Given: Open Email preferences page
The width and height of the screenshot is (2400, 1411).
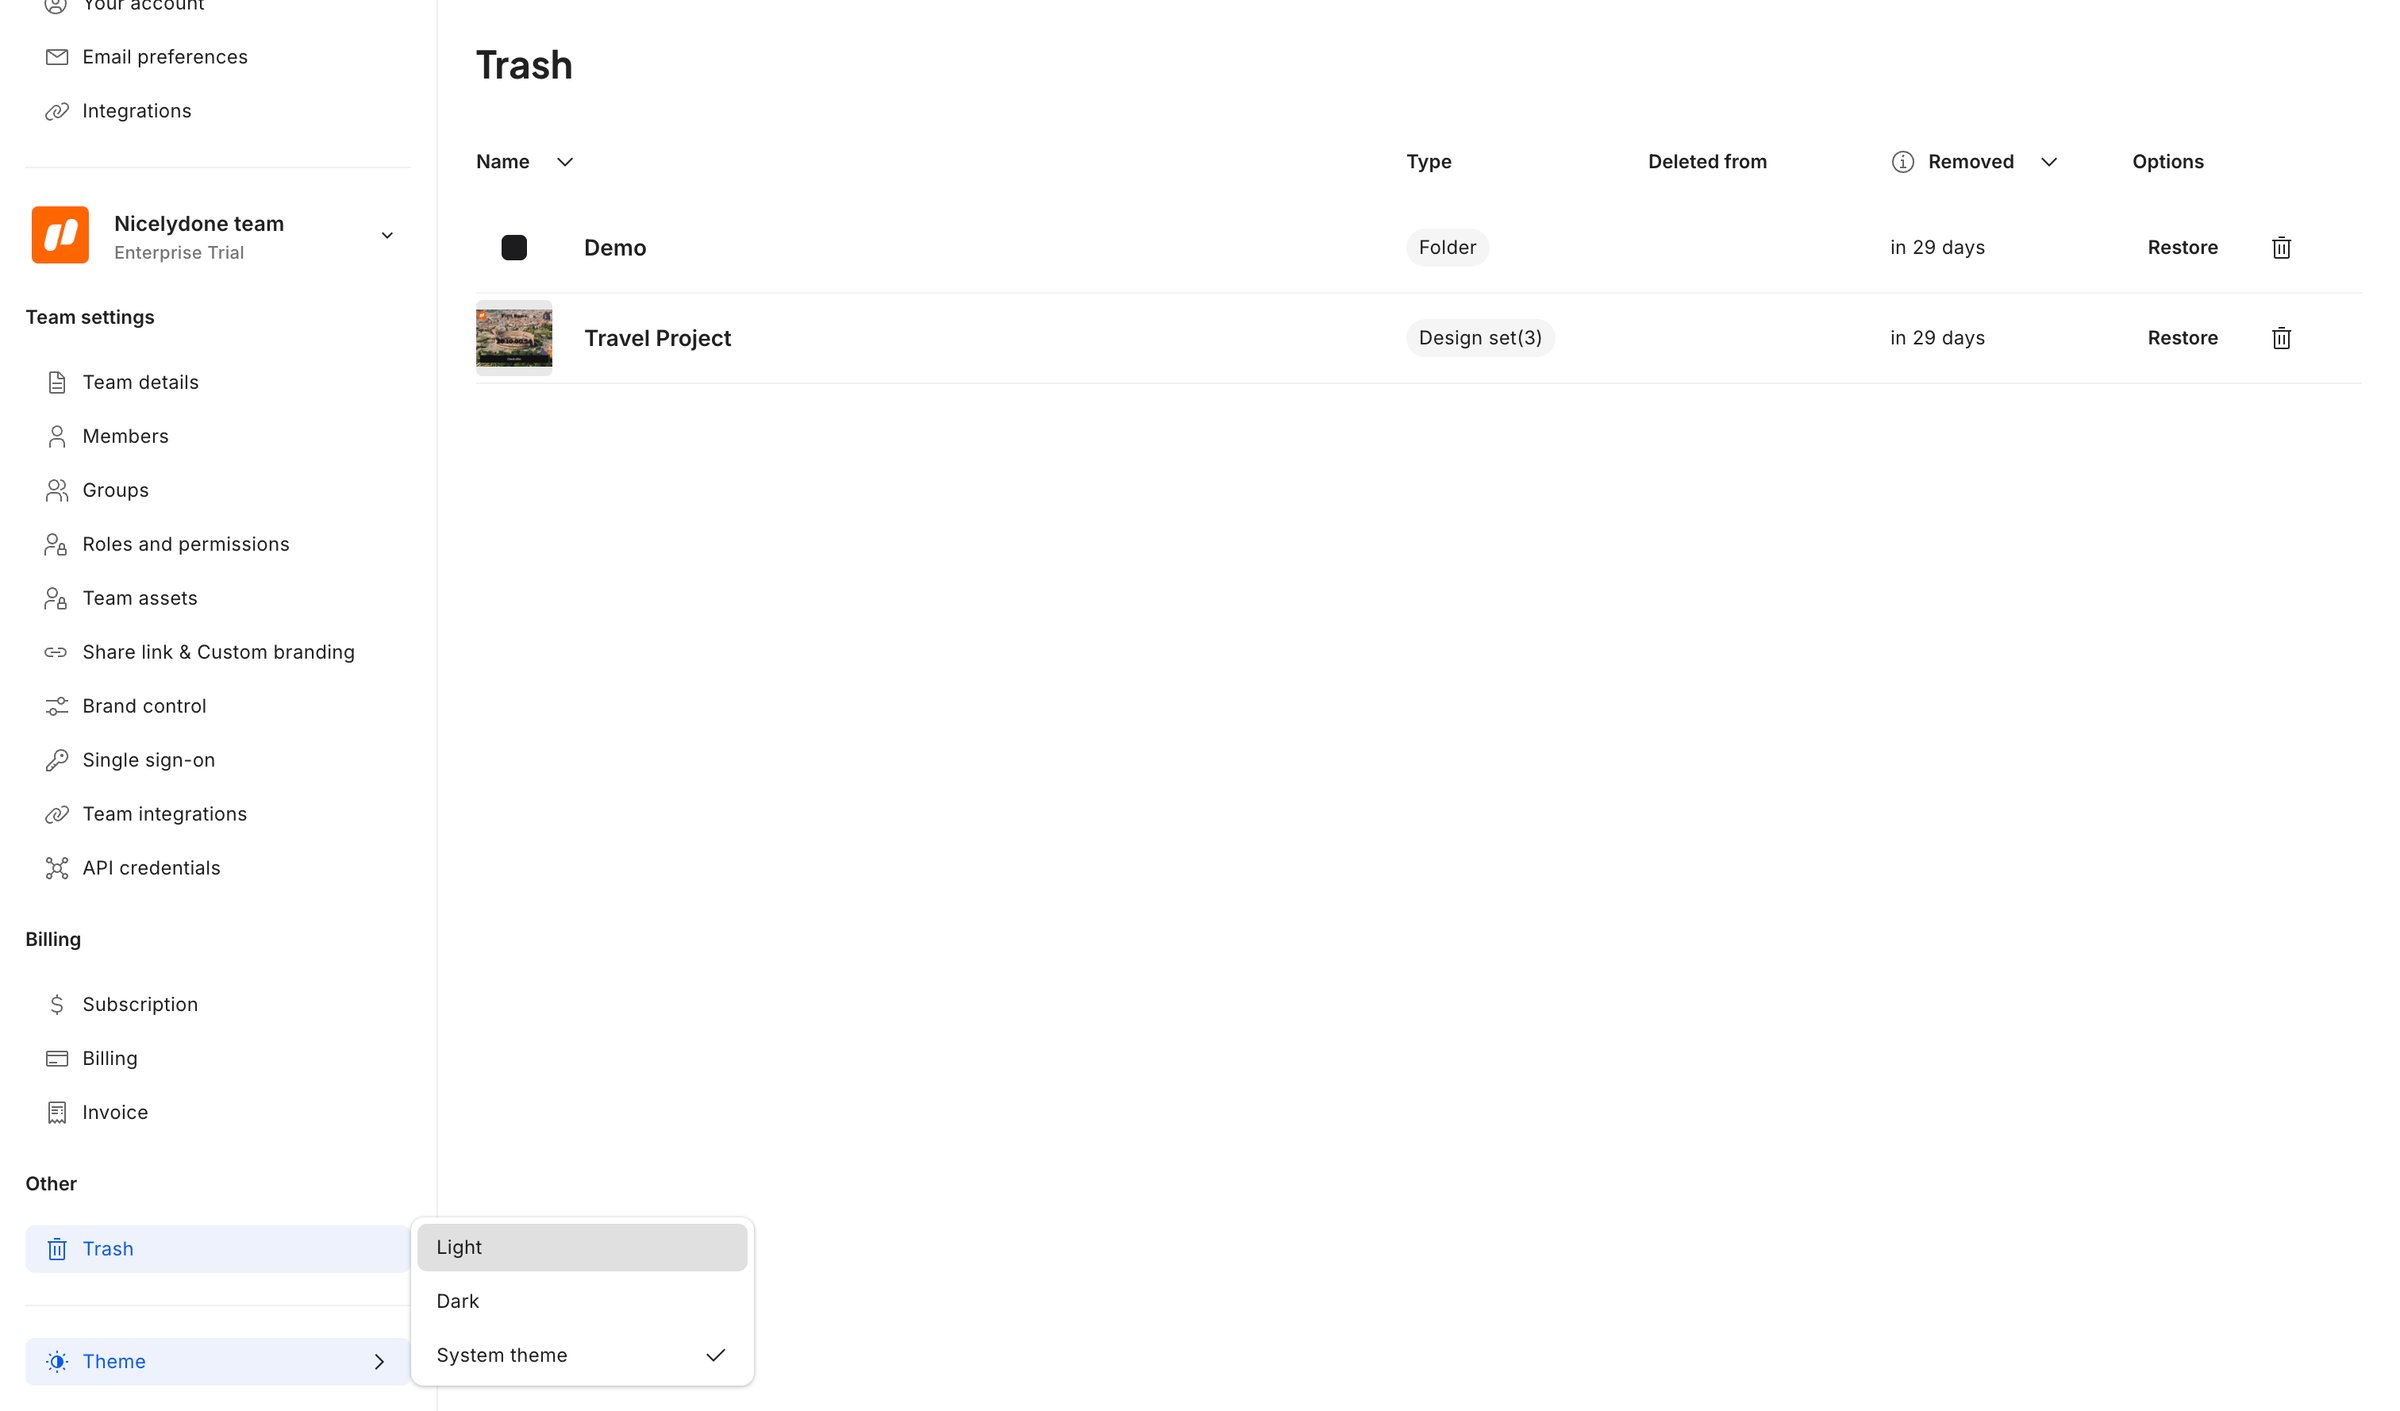Looking at the screenshot, I should click(x=217, y=57).
